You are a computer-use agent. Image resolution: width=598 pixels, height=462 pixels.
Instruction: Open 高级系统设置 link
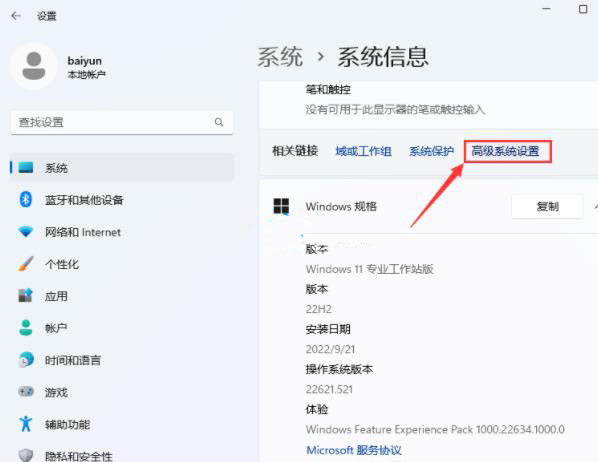(x=505, y=151)
